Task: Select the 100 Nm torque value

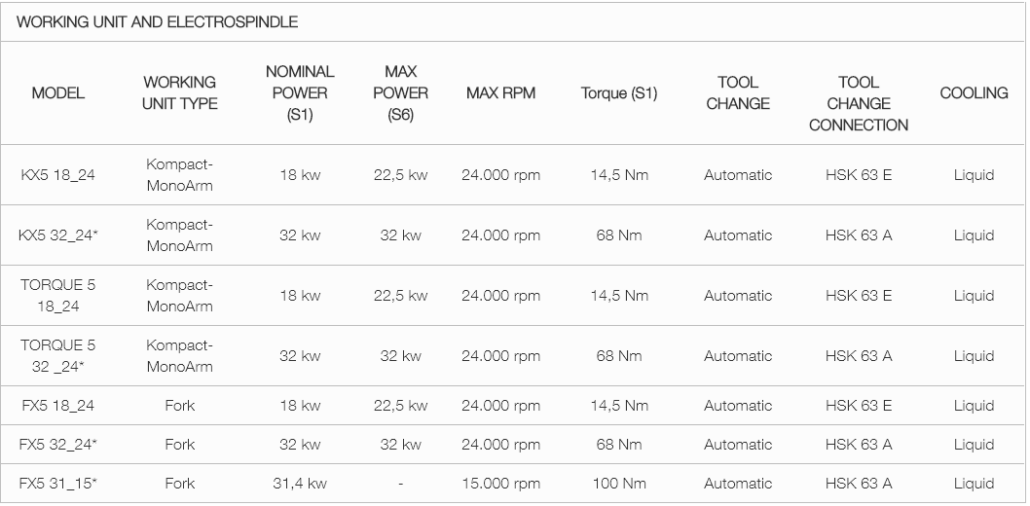Action: 619,484
